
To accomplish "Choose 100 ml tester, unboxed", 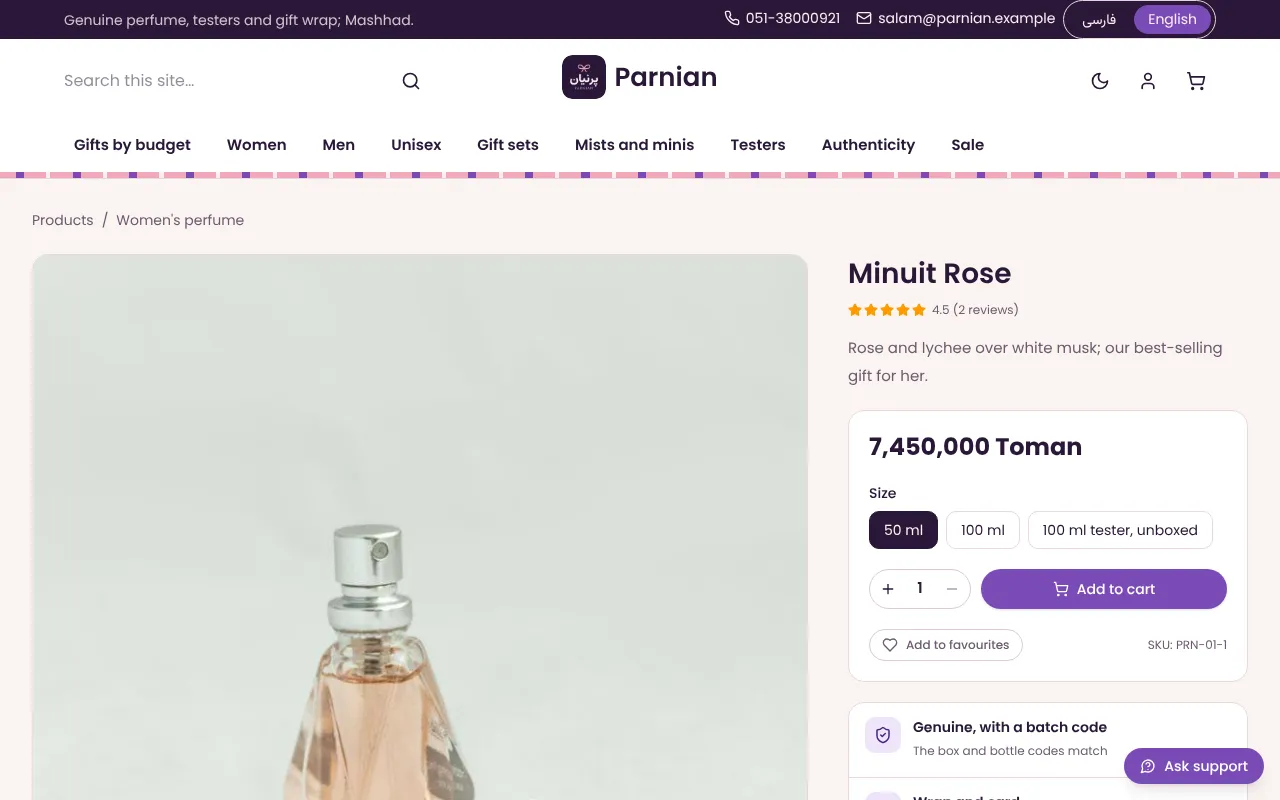I will (x=1120, y=530).
